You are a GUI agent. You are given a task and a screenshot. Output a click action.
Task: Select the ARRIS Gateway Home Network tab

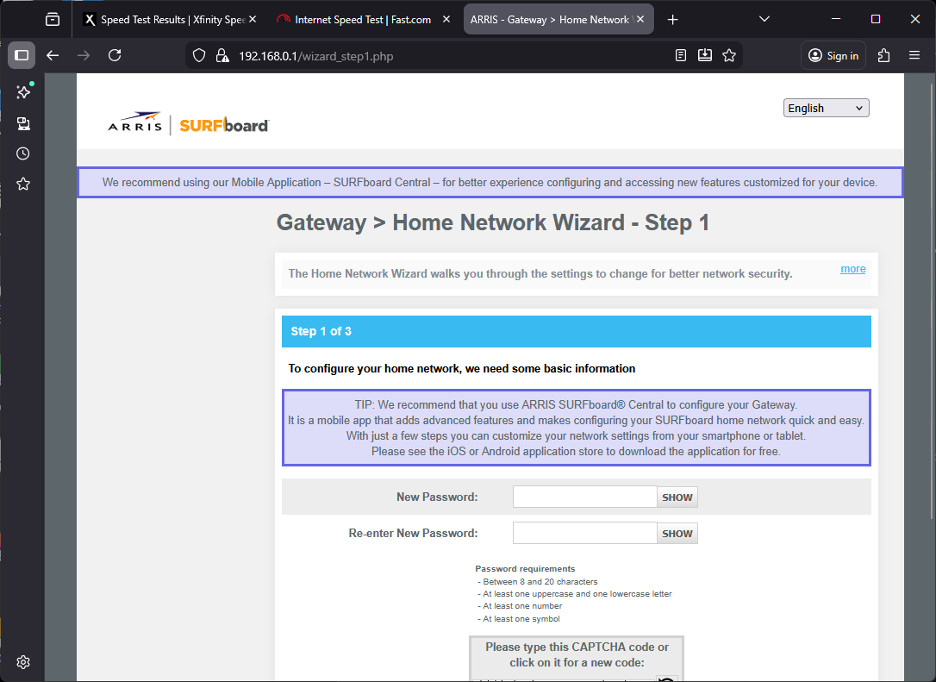coord(558,20)
